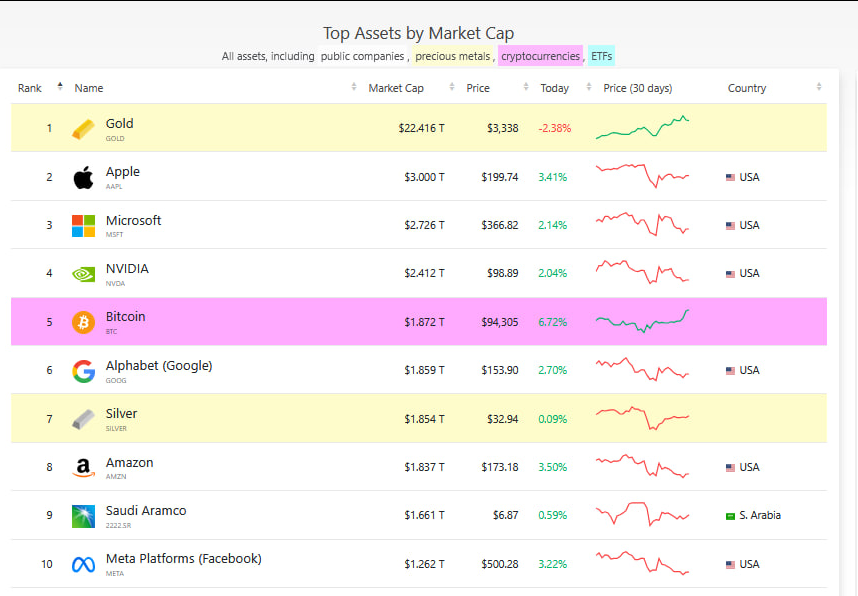Click the gold bars icon for Gold
Viewport: 858px width, 596px height.
pos(84,127)
